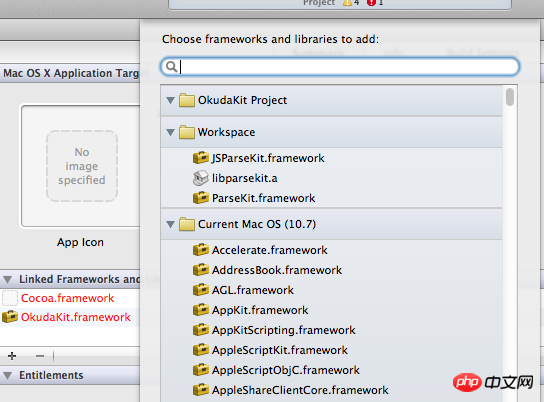Collapse the Workspace group

coord(170,132)
